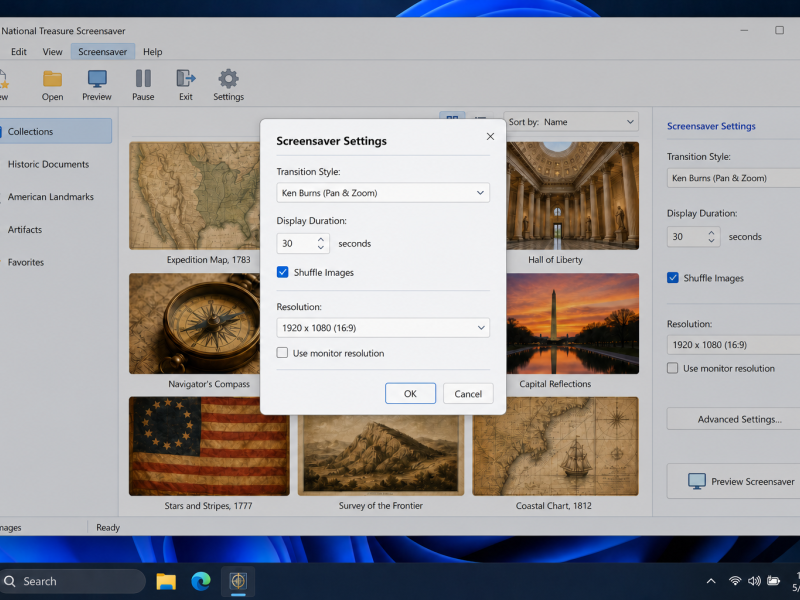Tick Use monitor resolution in right panel
This screenshot has width=800, height=600.
pyautogui.click(x=672, y=368)
